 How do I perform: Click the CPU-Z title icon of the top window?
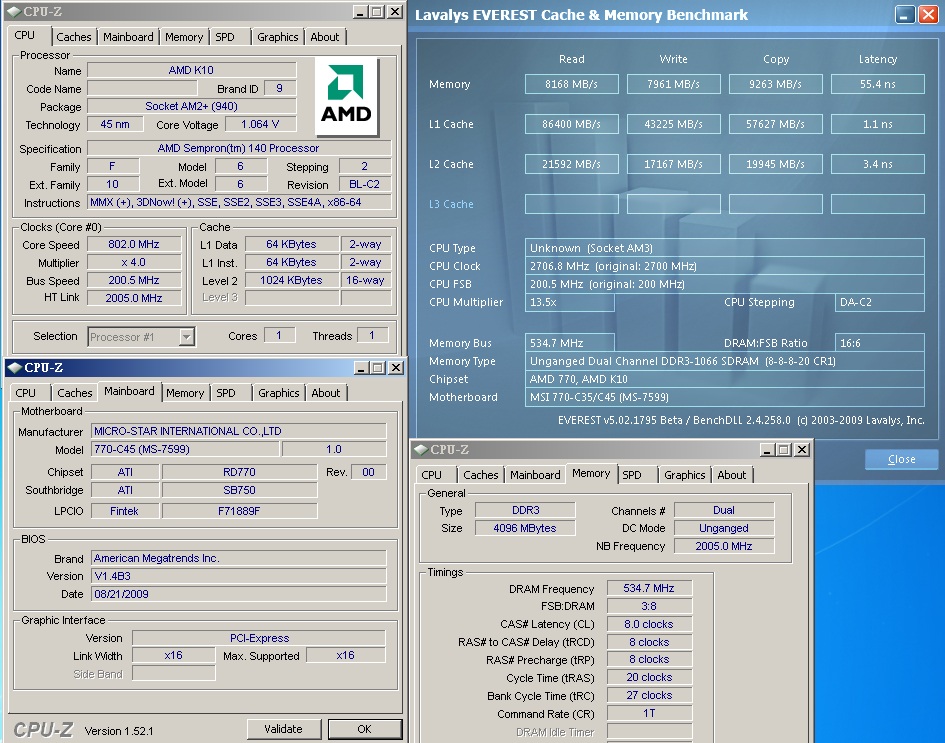point(14,11)
